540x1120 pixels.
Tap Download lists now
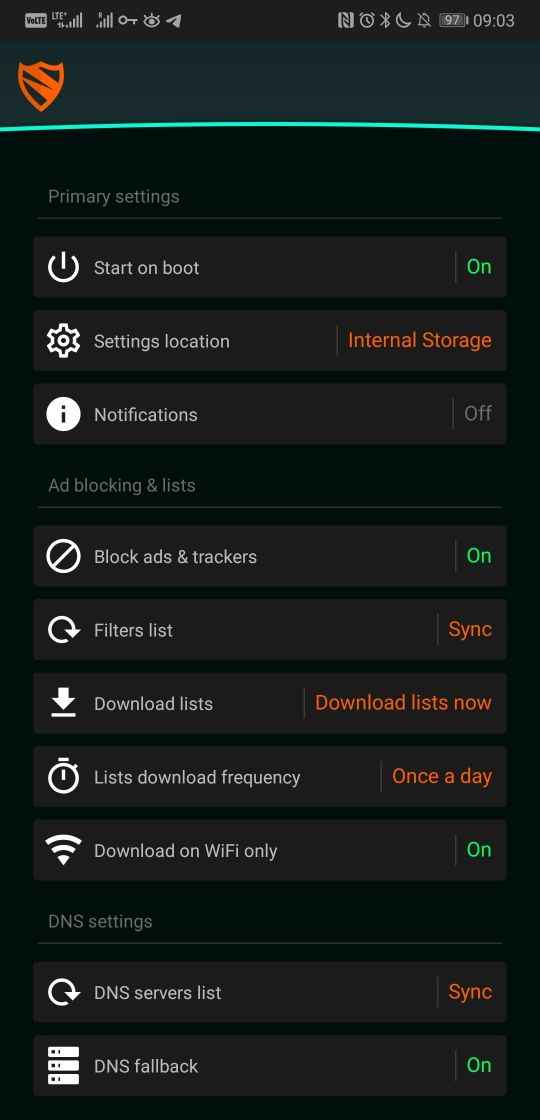point(404,703)
